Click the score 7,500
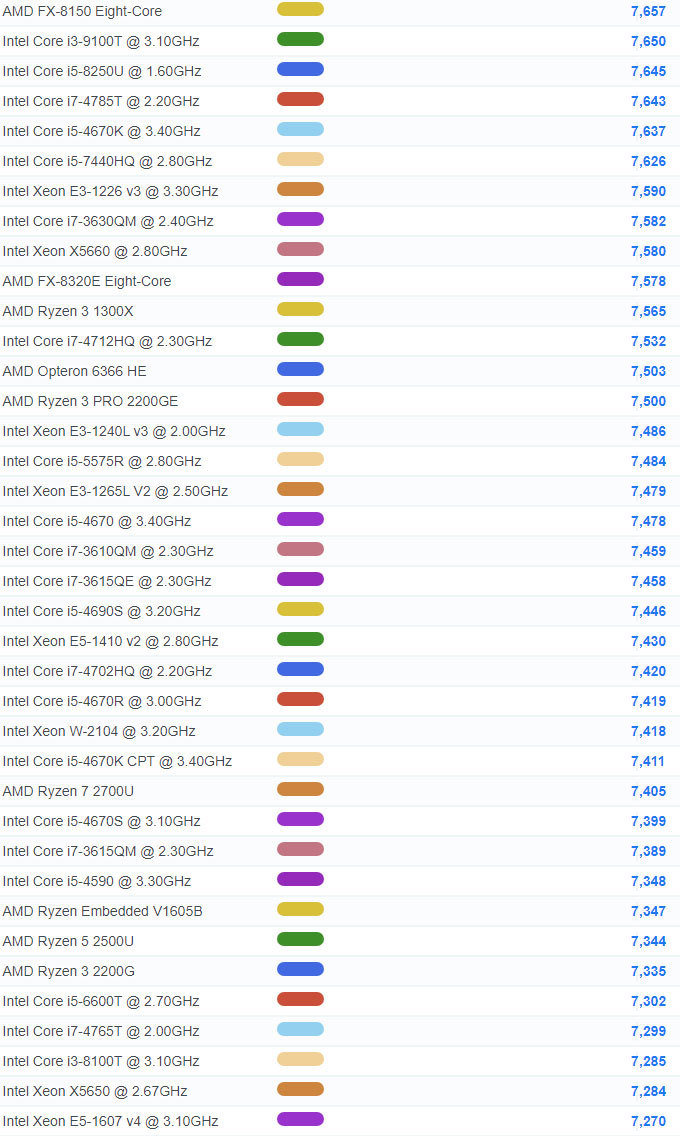Viewport: 680px width, 1136px height. pyautogui.click(x=648, y=401)
